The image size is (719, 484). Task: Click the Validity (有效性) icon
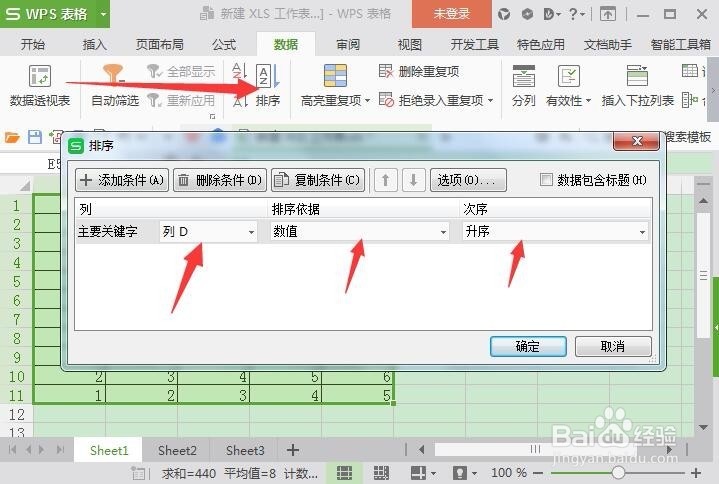[x=569, y=76]
